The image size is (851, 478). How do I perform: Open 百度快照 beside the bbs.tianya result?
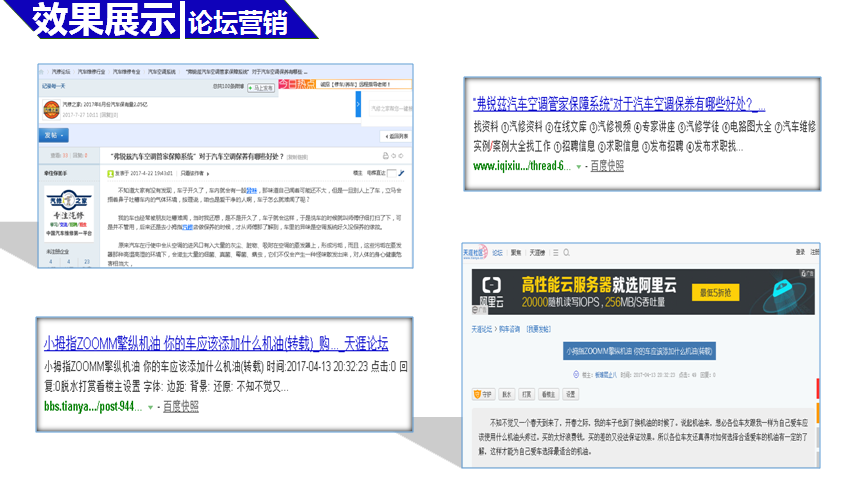(x=181, y=406)
